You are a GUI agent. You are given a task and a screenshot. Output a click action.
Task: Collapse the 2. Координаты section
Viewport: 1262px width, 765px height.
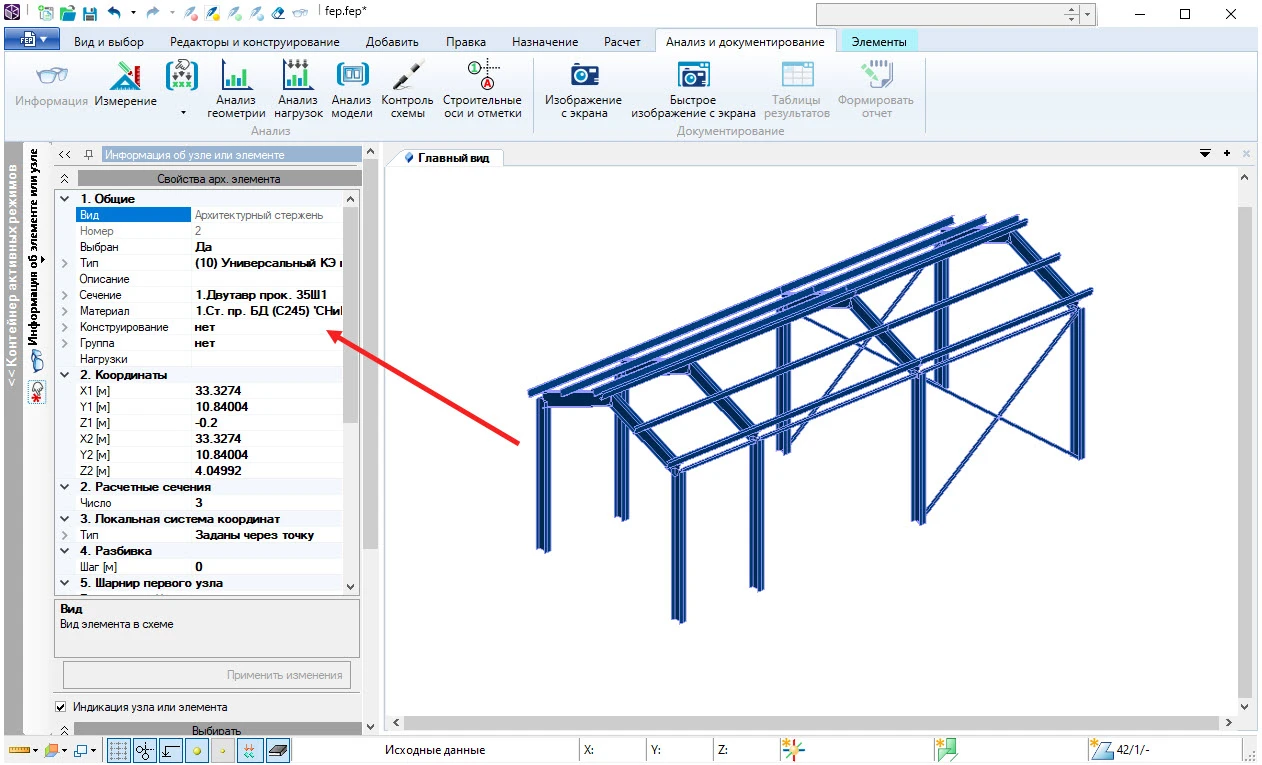coord(65,375)
